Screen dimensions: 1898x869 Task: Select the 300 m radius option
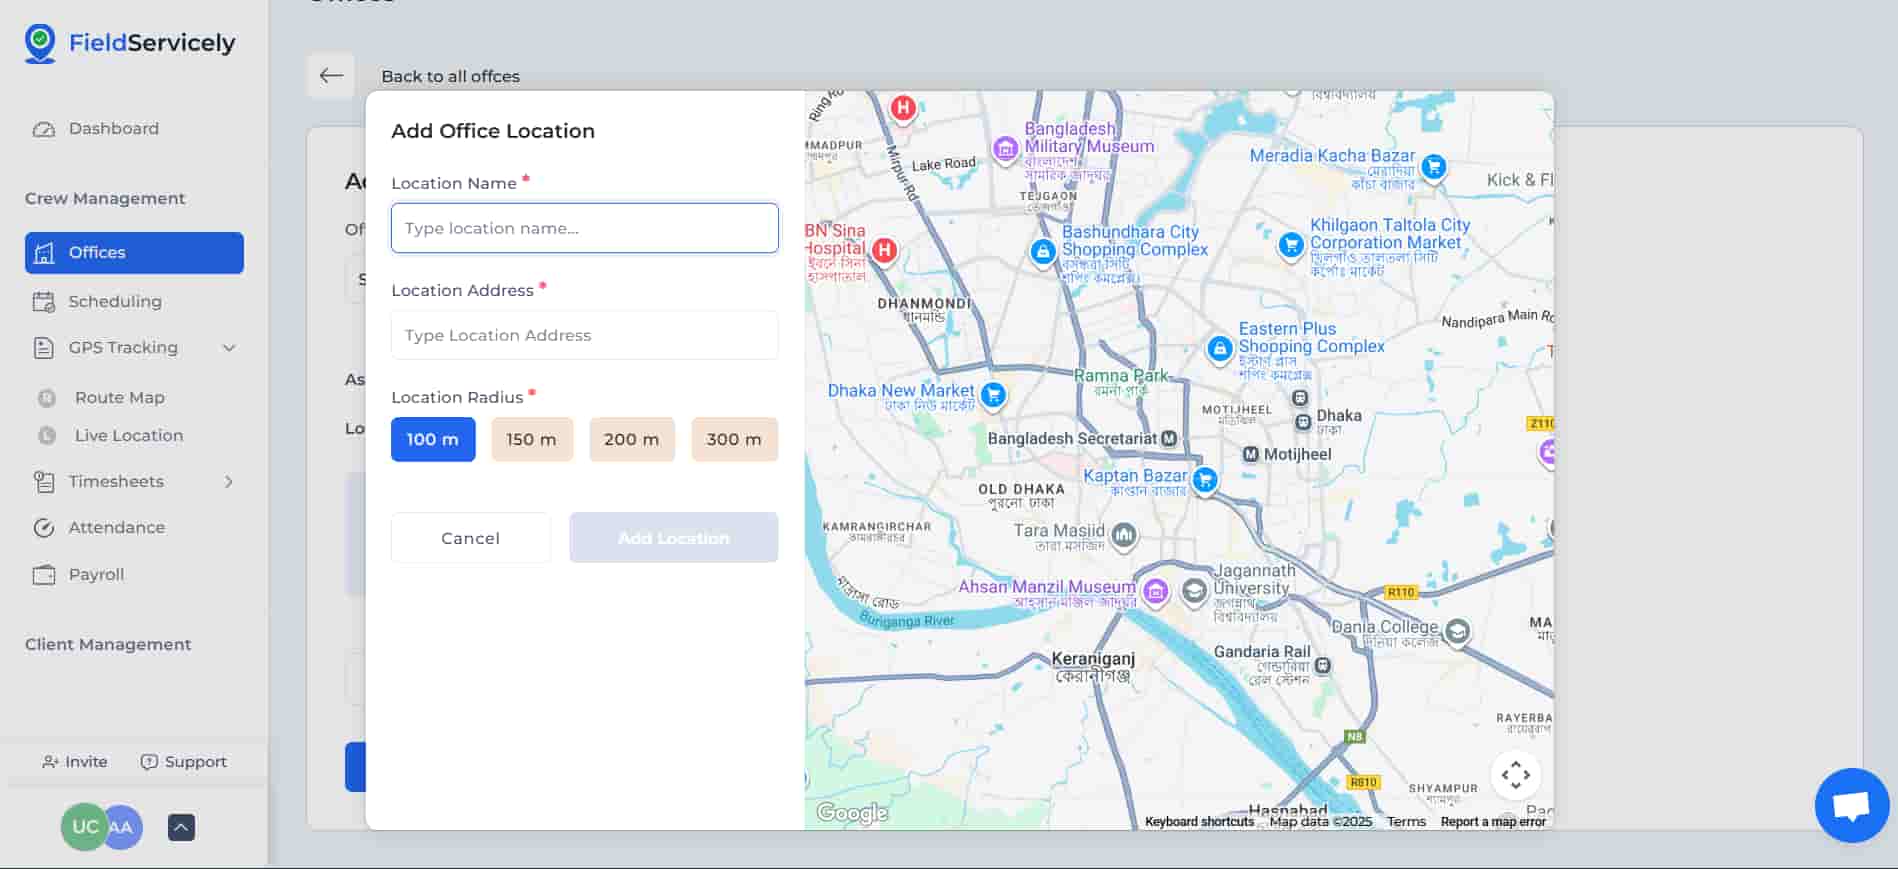(x=734, y=439)
